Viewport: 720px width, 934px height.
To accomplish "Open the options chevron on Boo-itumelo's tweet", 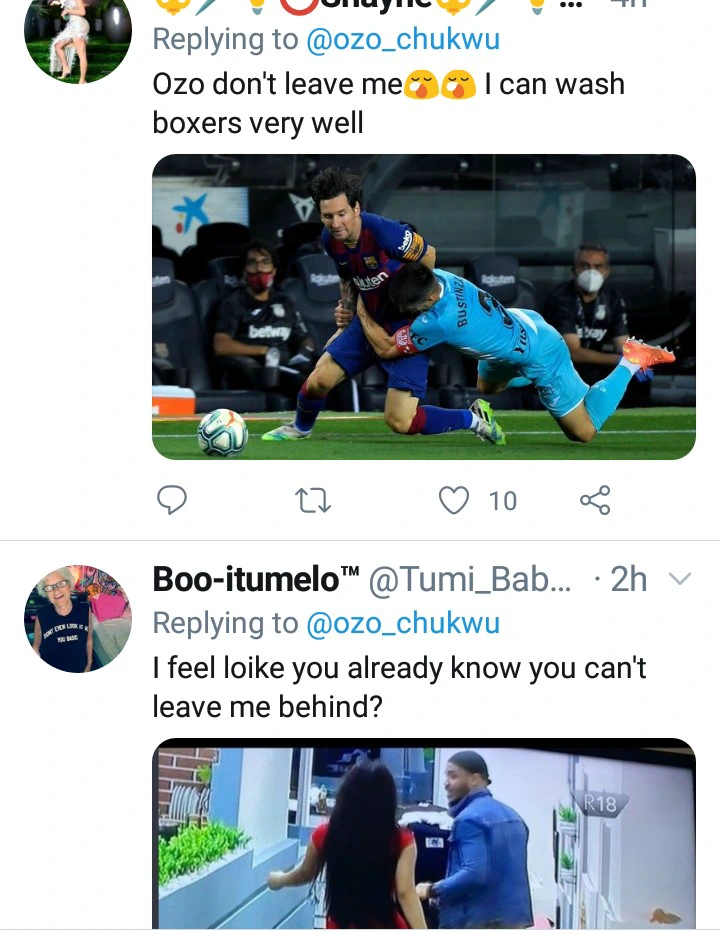I will (x=679, y=579).
